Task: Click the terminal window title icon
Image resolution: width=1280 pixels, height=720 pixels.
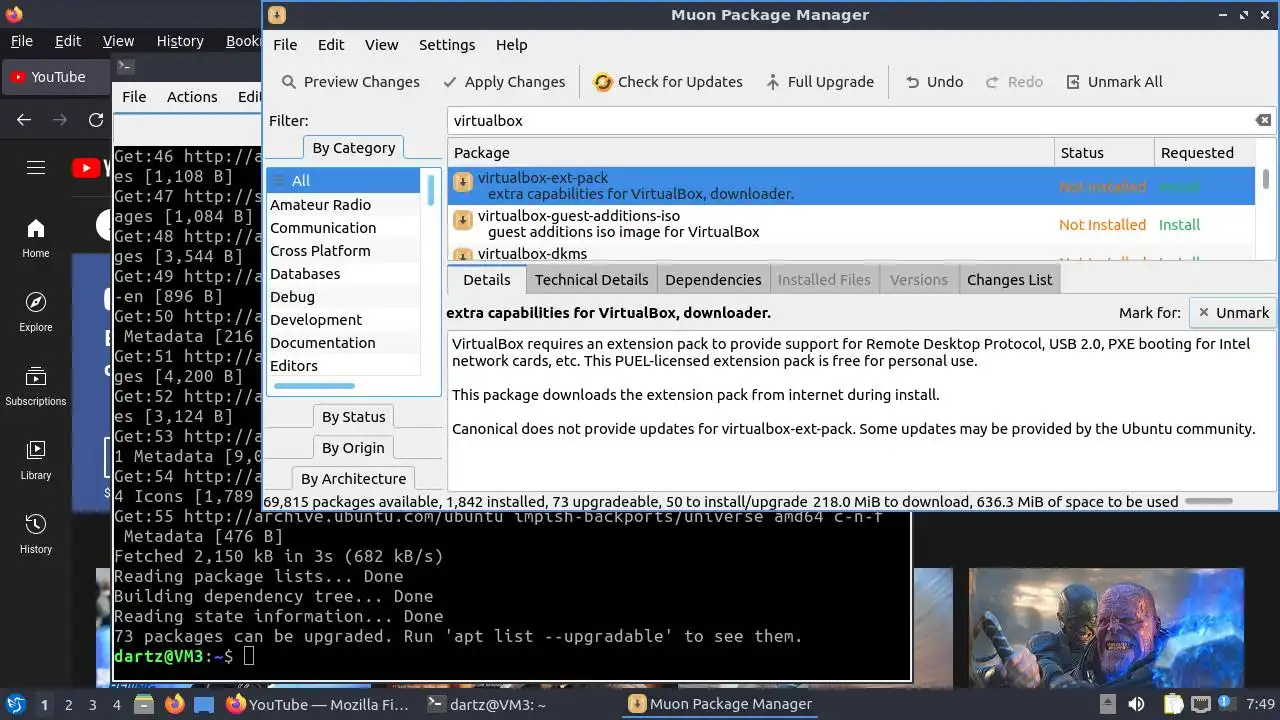Action: 125,67
